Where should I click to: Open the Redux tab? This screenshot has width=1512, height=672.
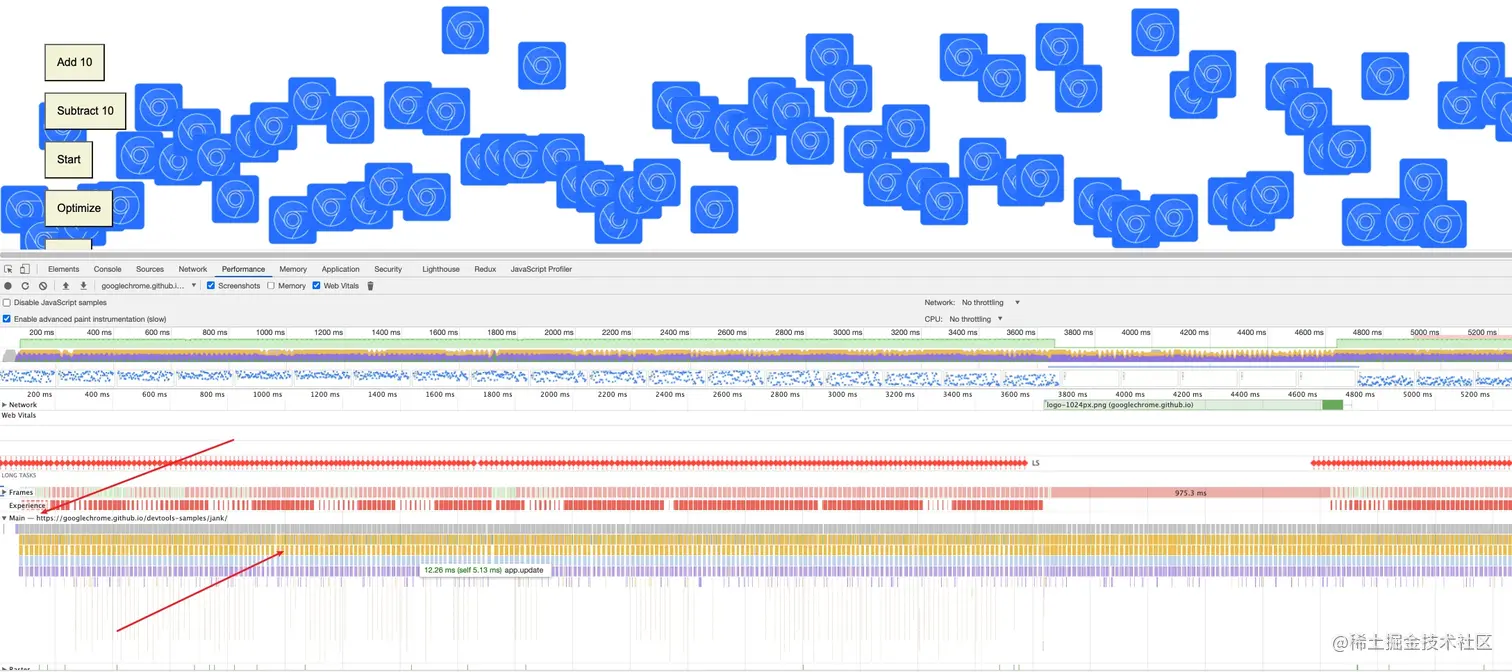pyautogui.click(x=485, y=269)
